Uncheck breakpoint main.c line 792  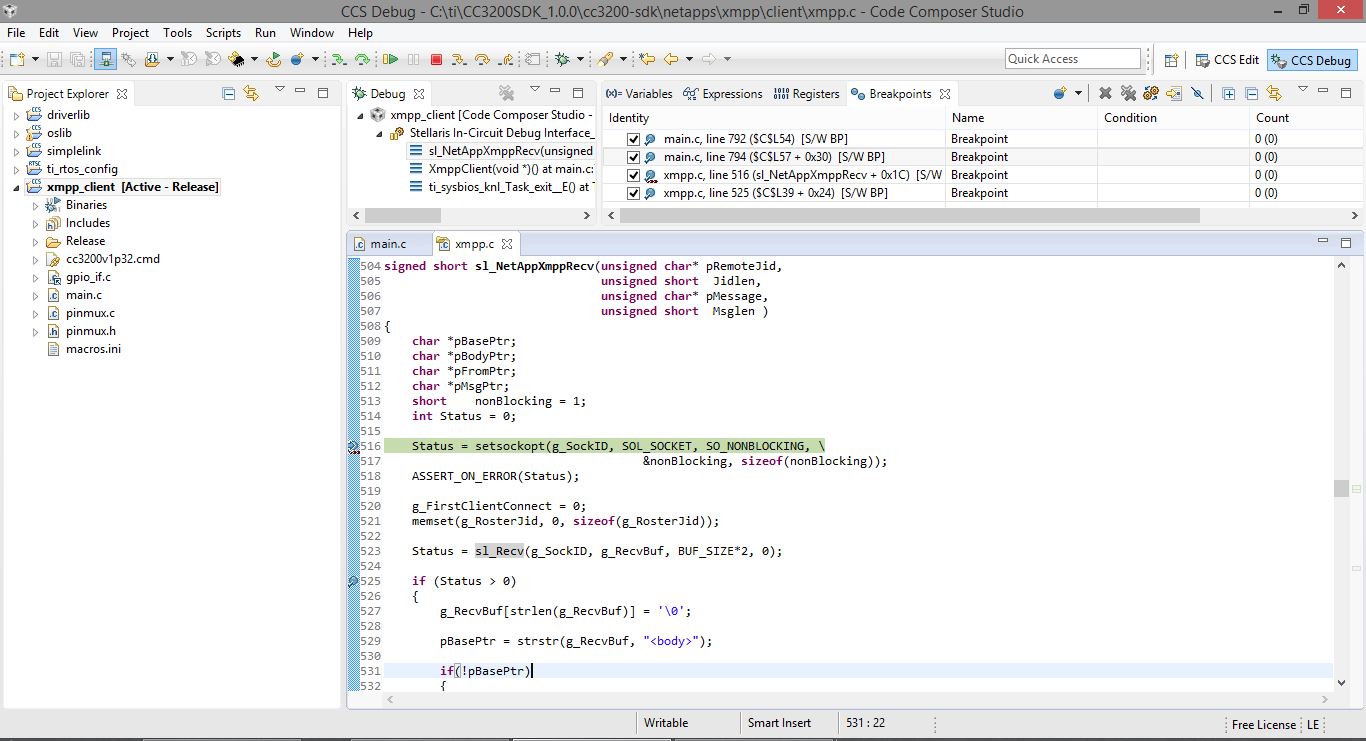[633, 139]
